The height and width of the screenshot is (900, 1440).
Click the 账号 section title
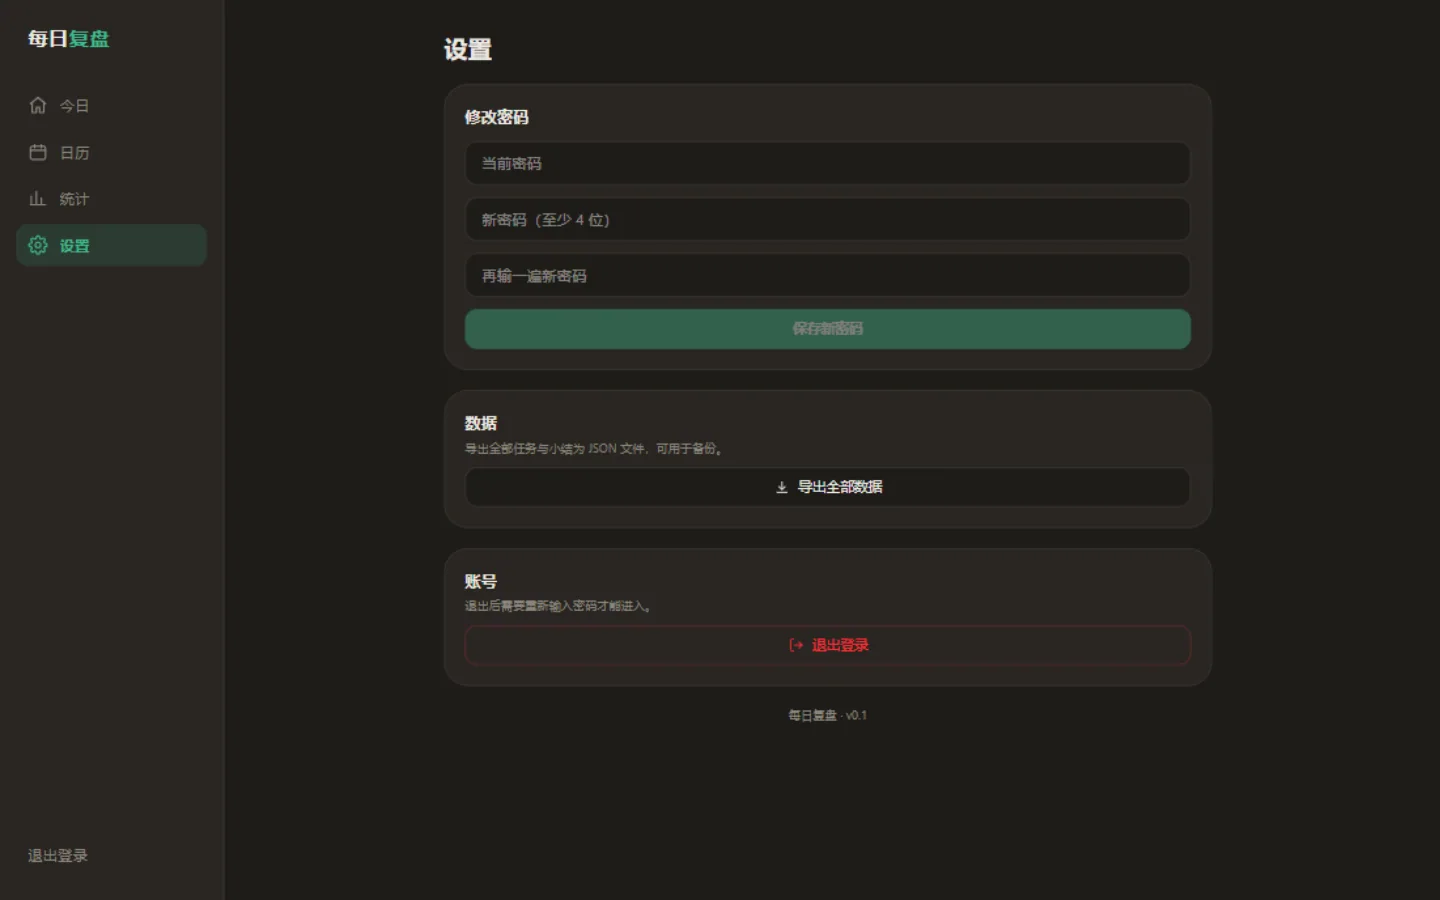(481, 581)
